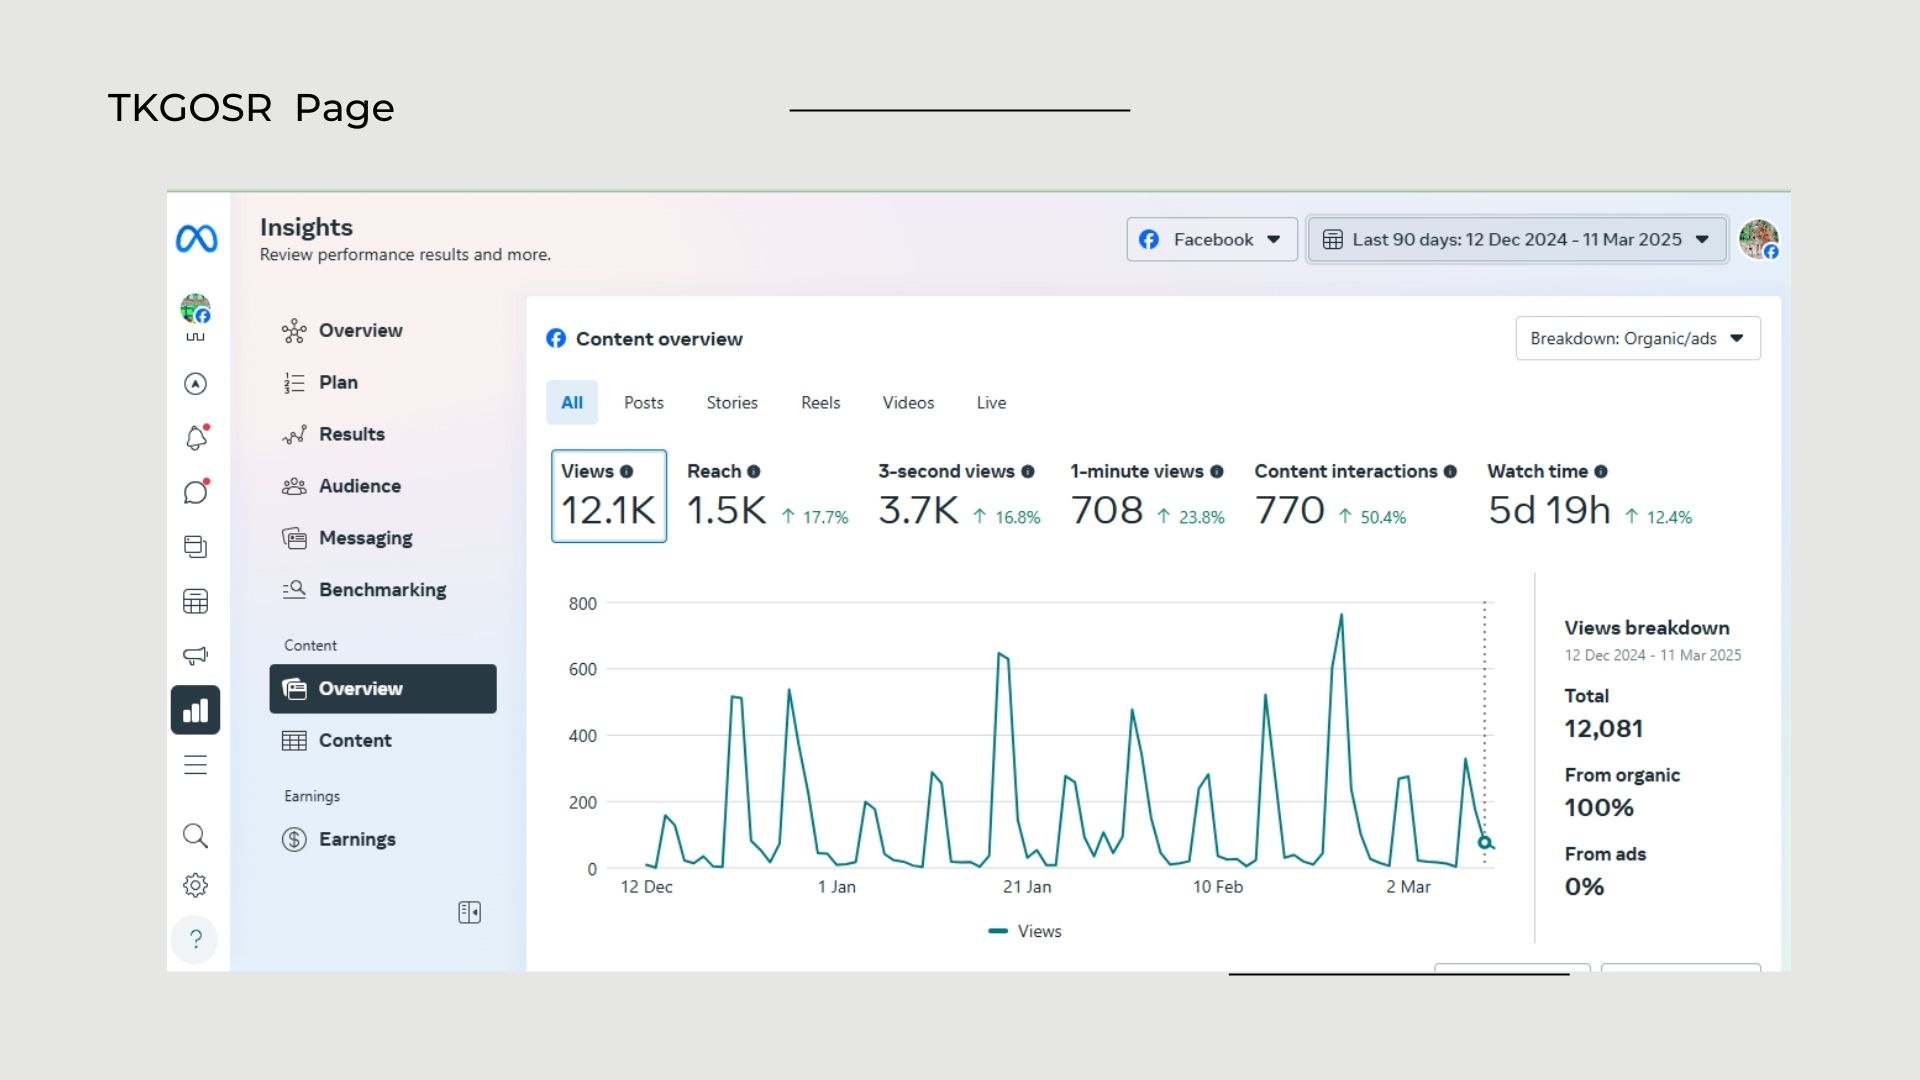
Task: Collapse the navigation panel toggle
Action: click(x=469, y=912)
